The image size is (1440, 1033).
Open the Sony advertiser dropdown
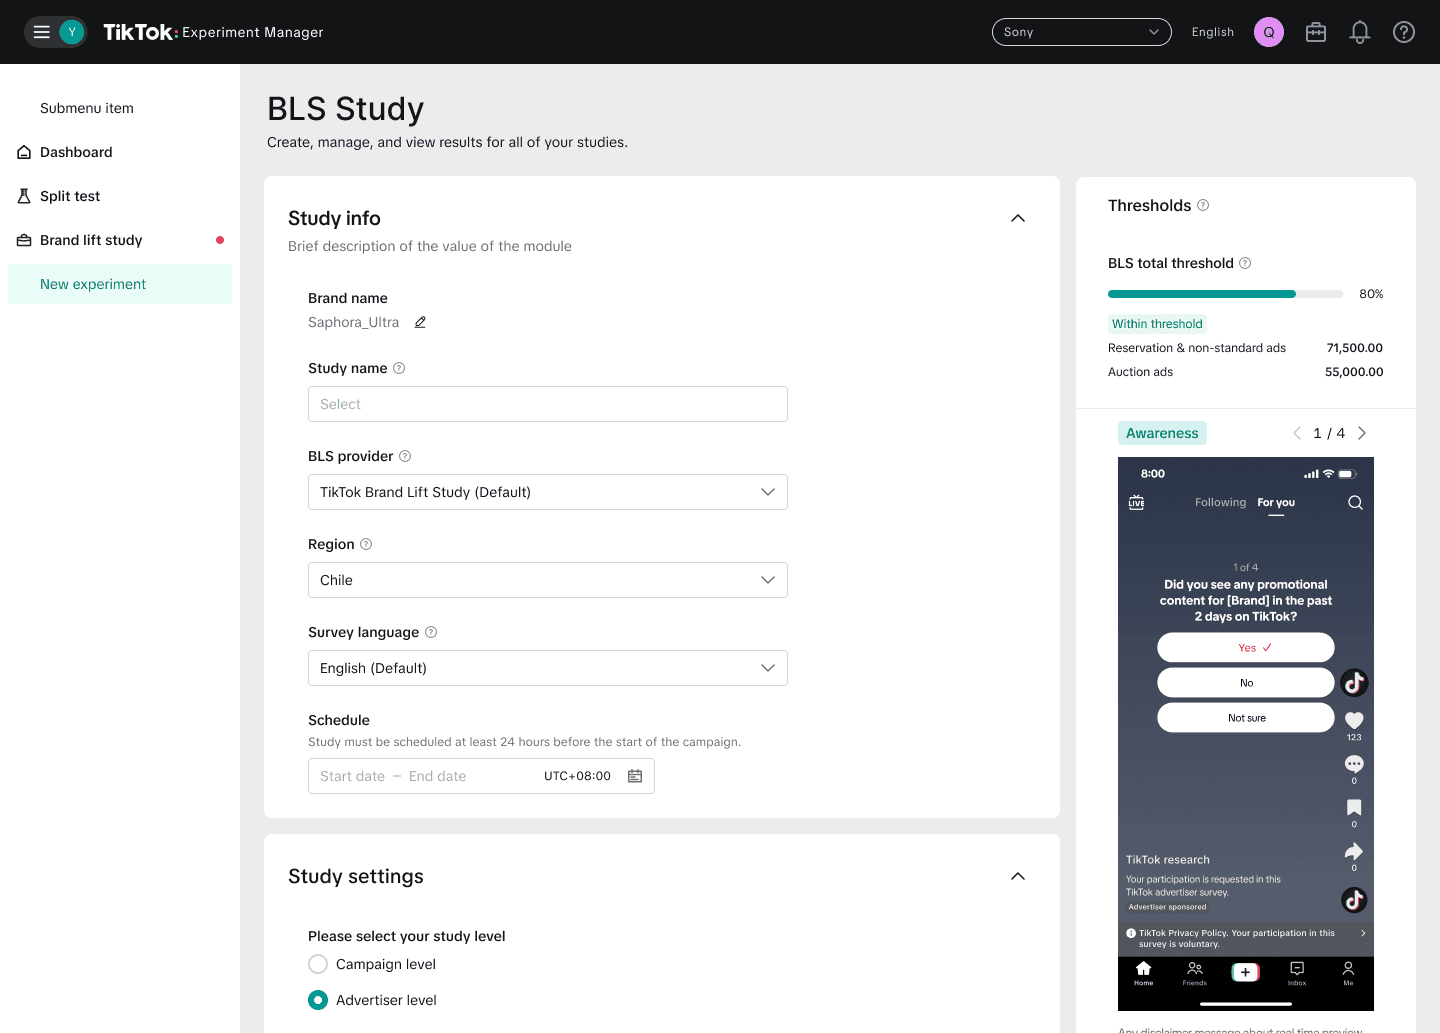(1081, 32)
